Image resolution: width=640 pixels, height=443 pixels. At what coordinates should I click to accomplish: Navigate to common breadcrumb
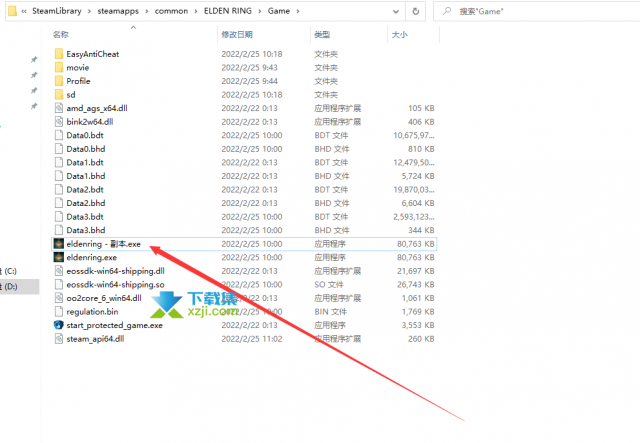click(171, 11)
